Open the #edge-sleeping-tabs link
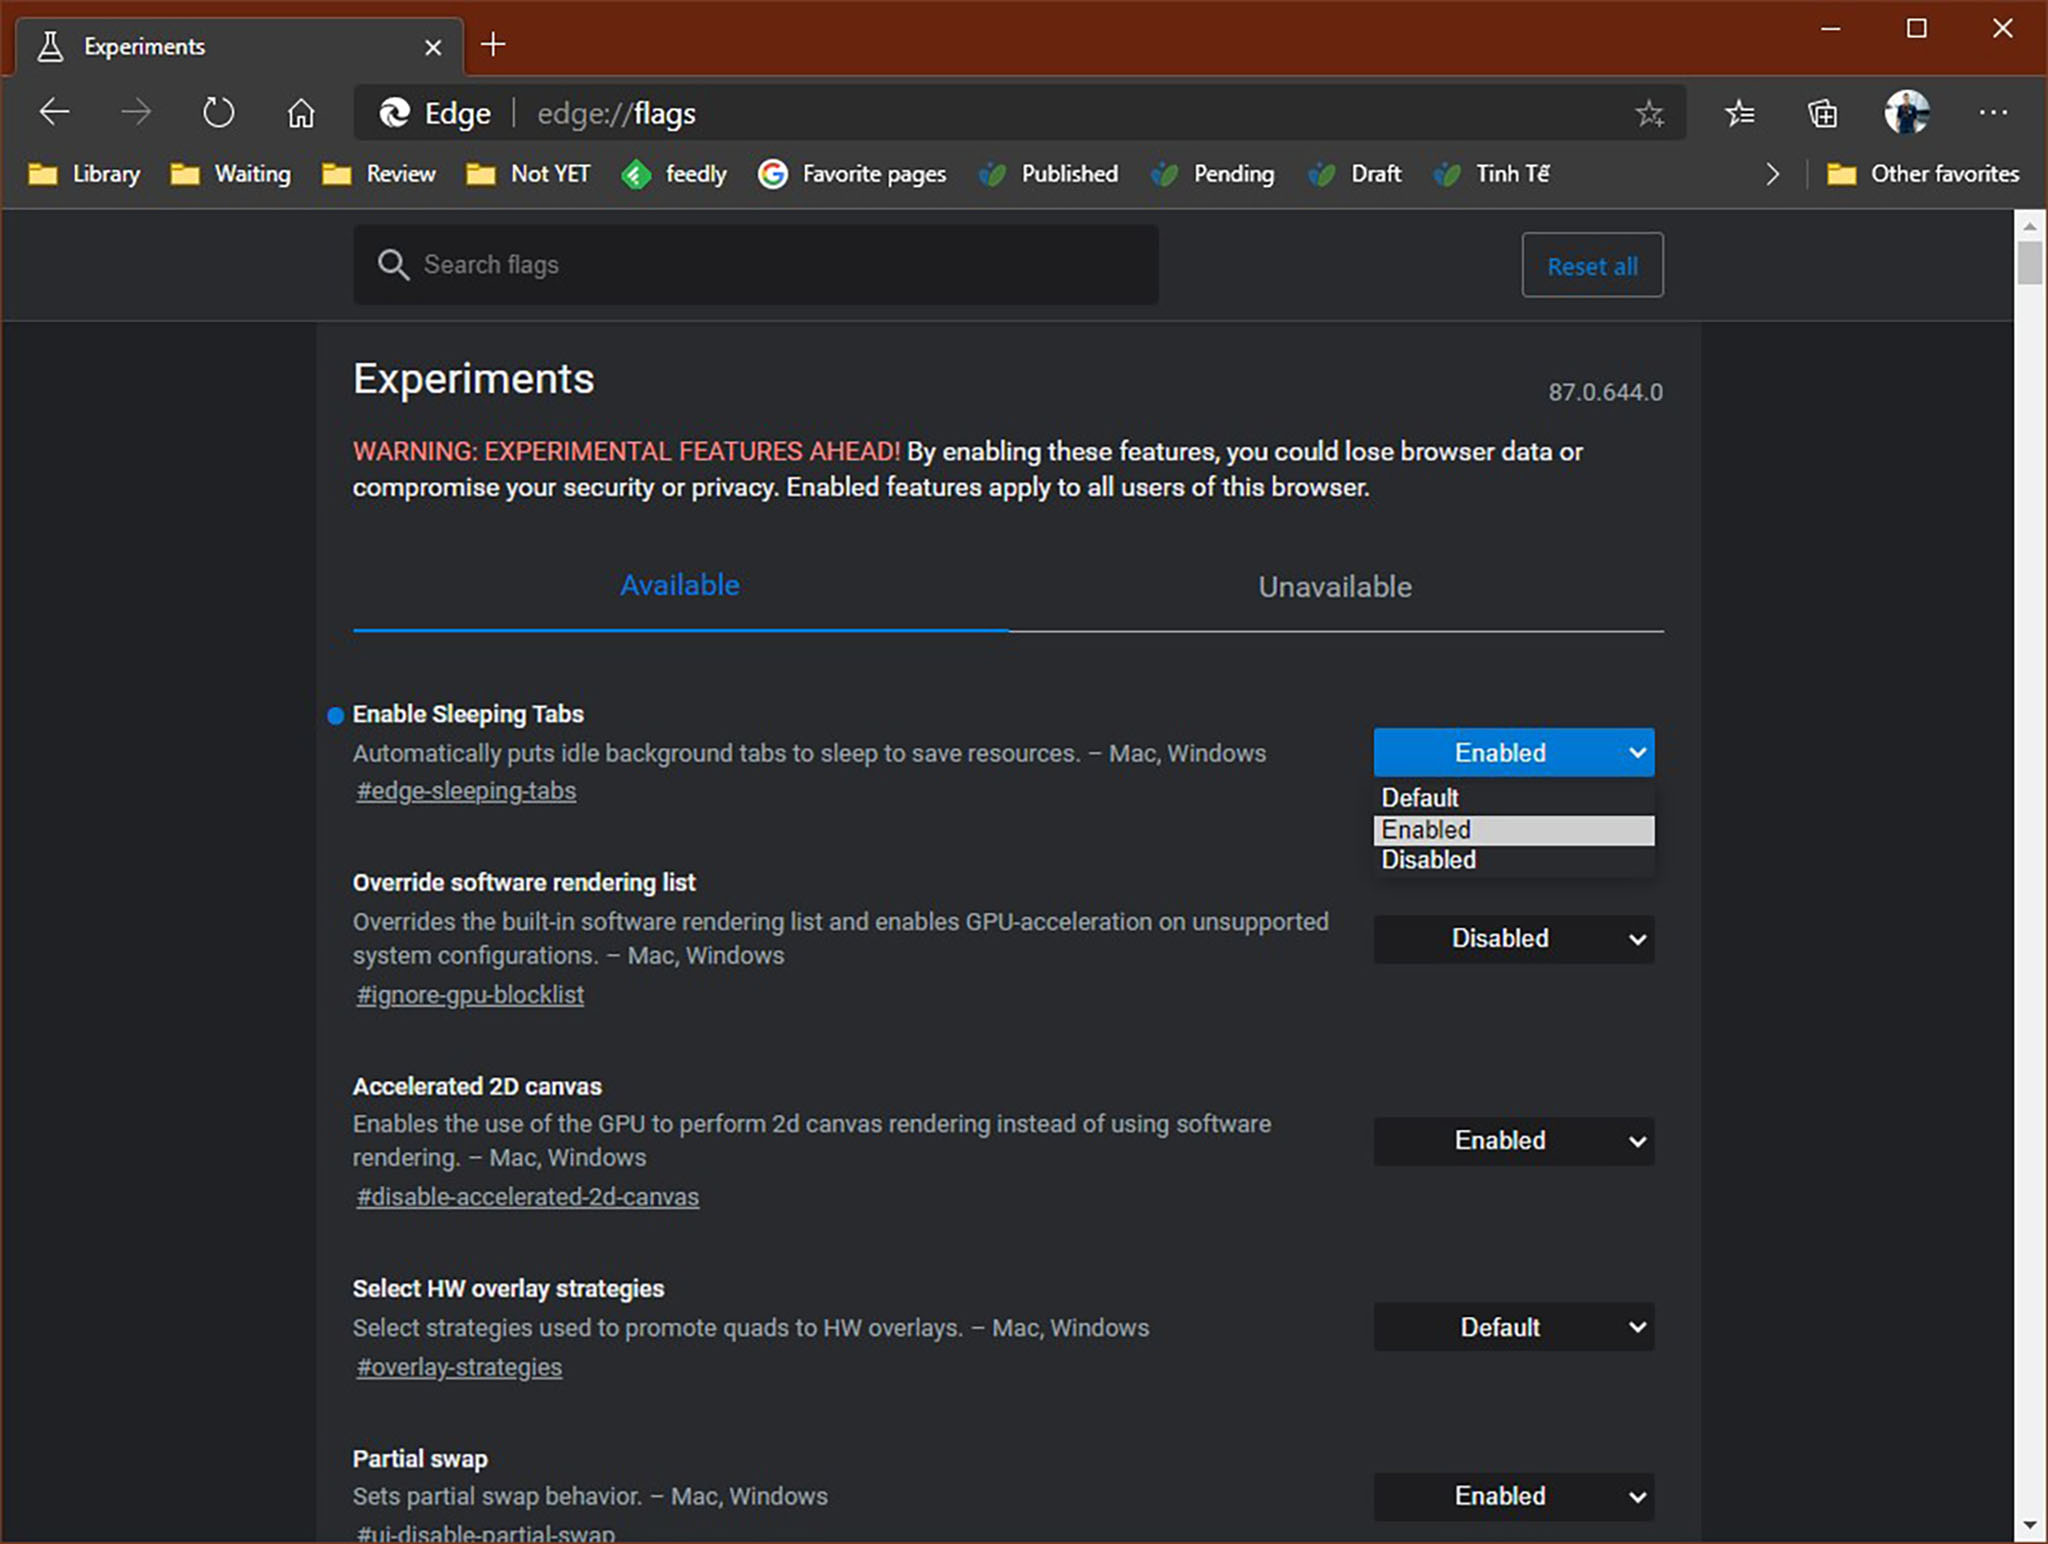 tap(466, 791)
